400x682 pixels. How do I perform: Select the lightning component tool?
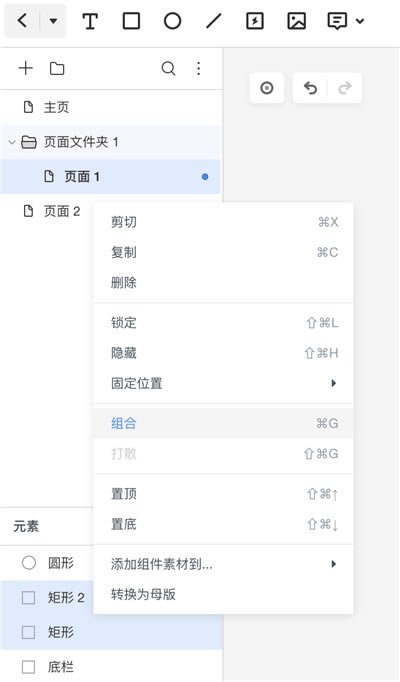point(255,21)
